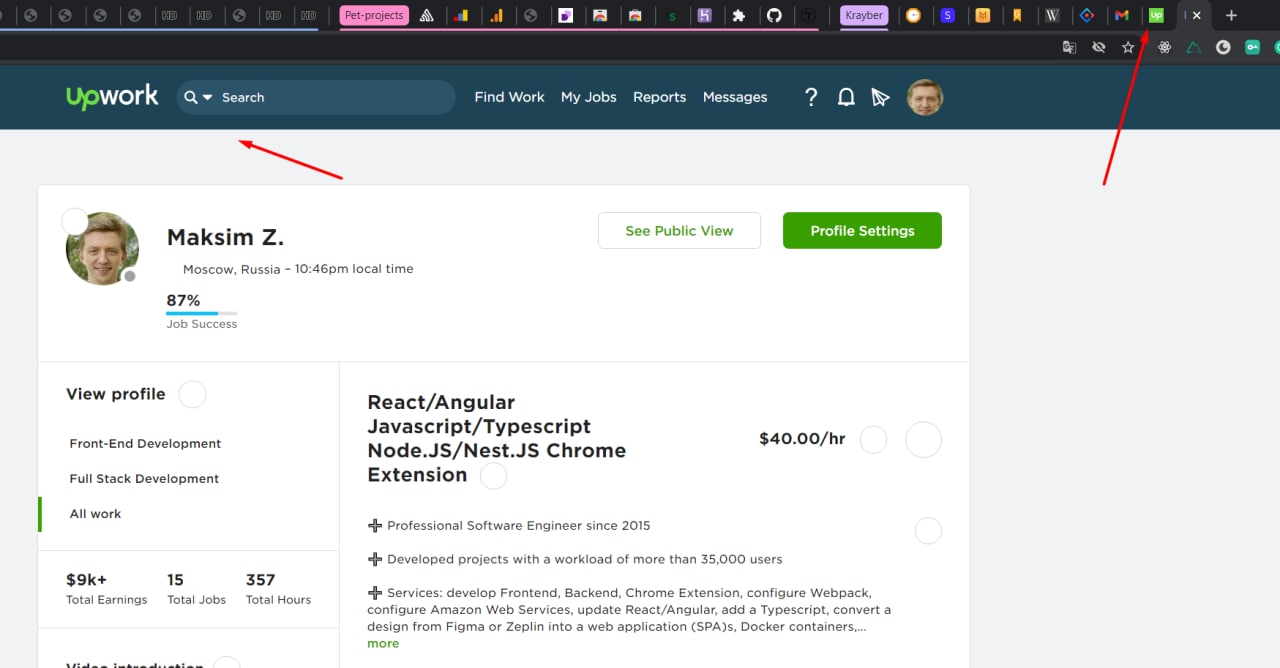Click the translate page icon in address bar
Image resolution: width=1280 pixels, height=668 pixels.
1069,47
